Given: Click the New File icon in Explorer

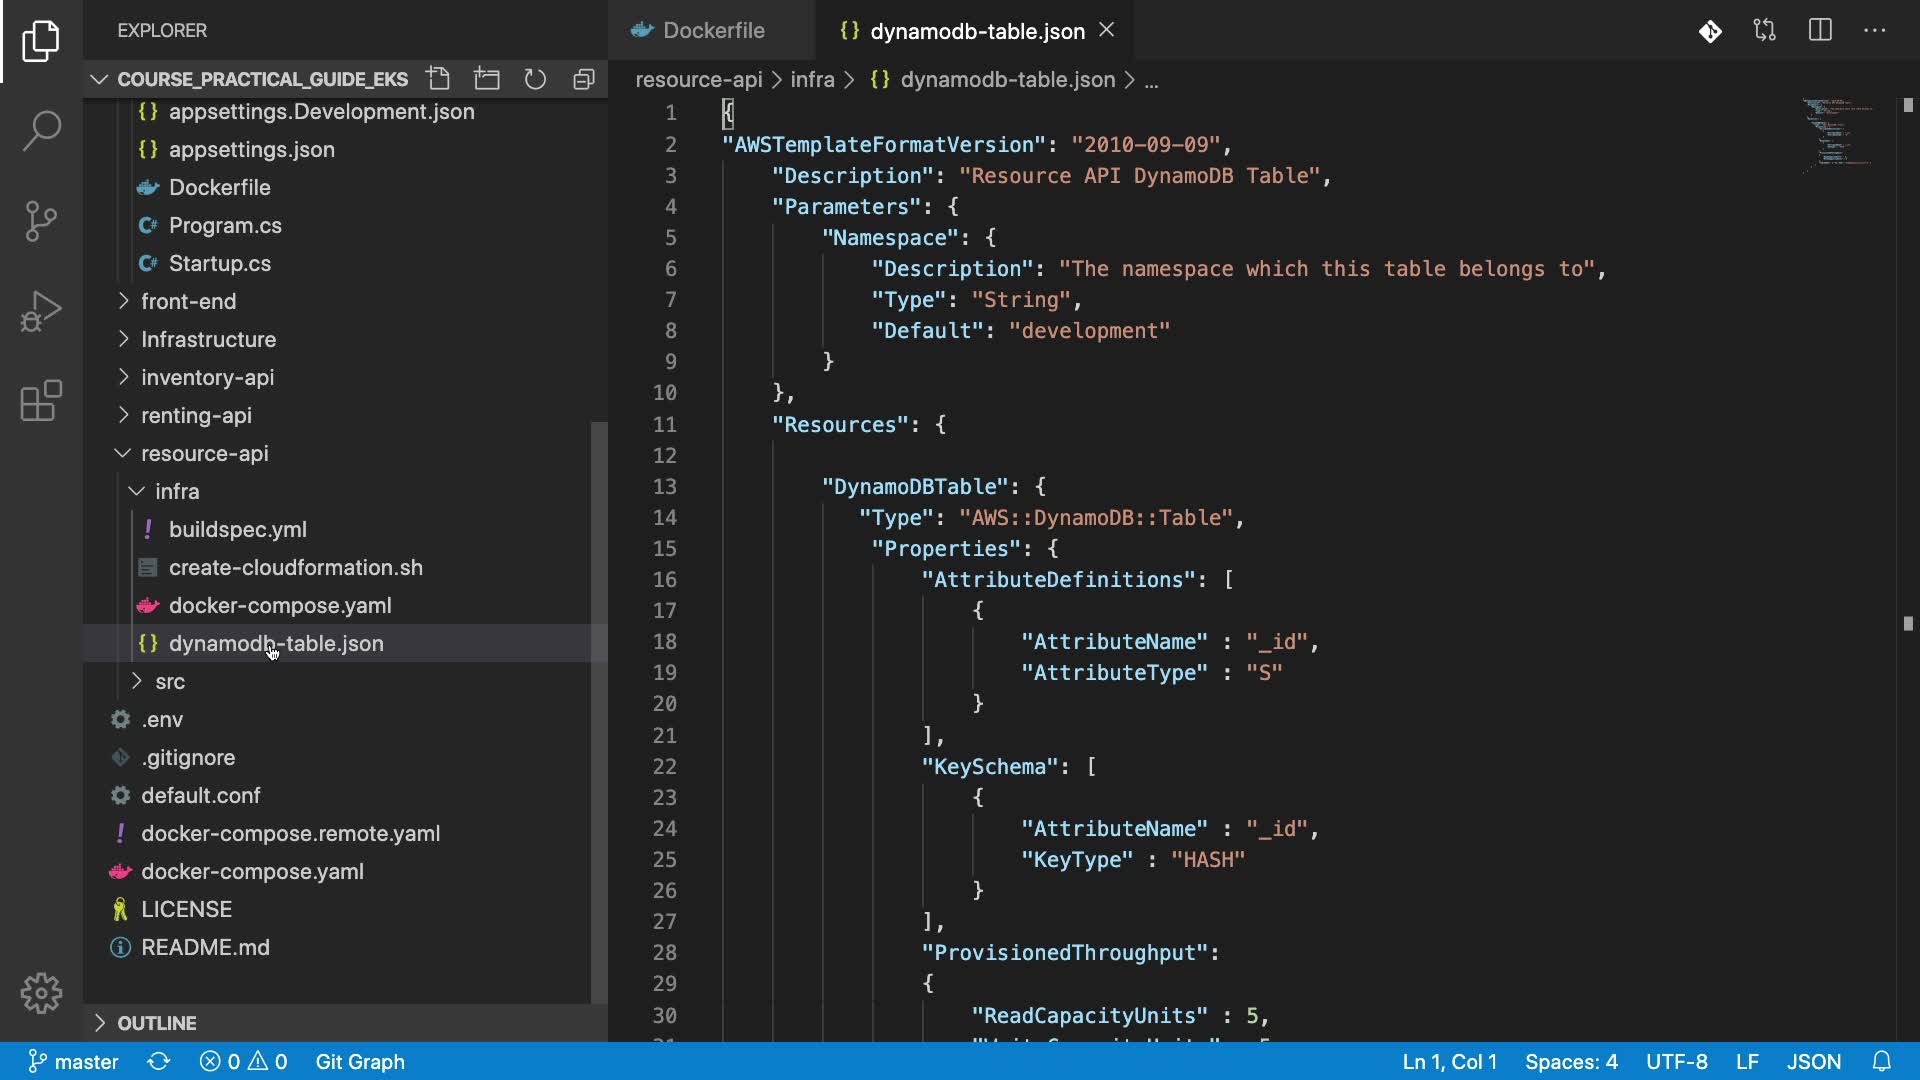Looking at the screenshot, I should coord(438,79).
